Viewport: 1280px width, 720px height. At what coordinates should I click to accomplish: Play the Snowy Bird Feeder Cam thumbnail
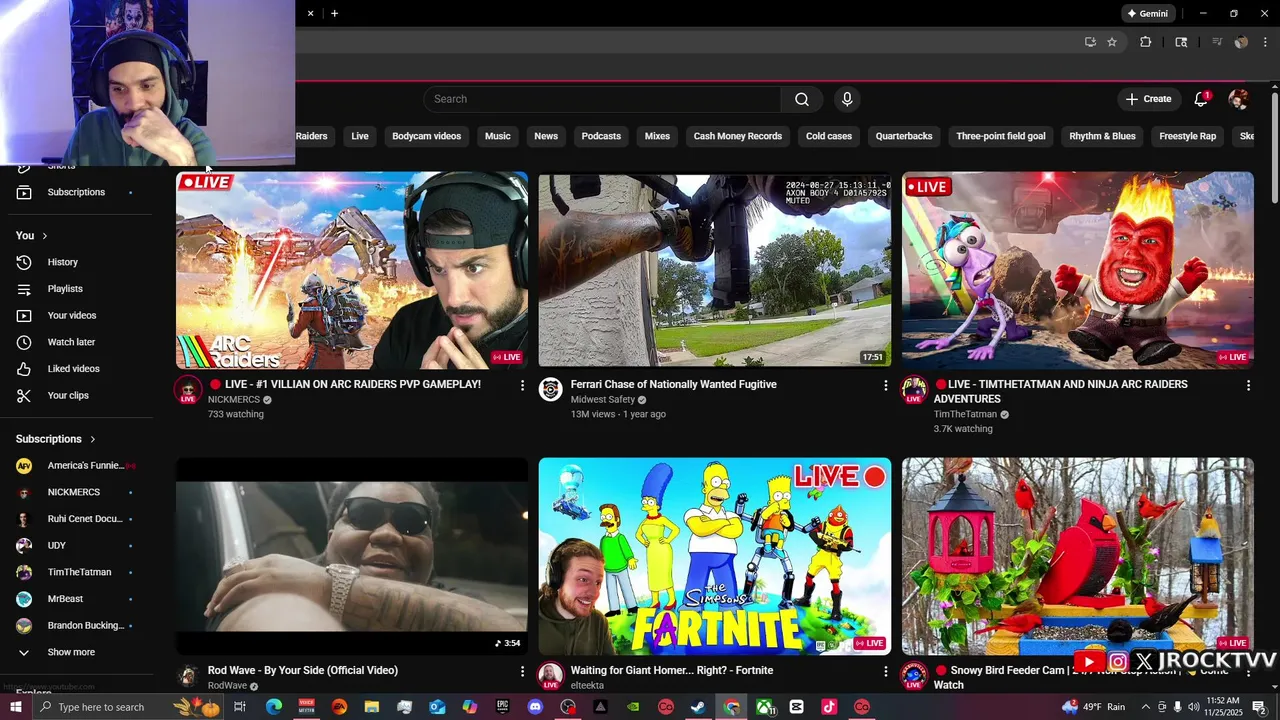tap(1078, 556)
